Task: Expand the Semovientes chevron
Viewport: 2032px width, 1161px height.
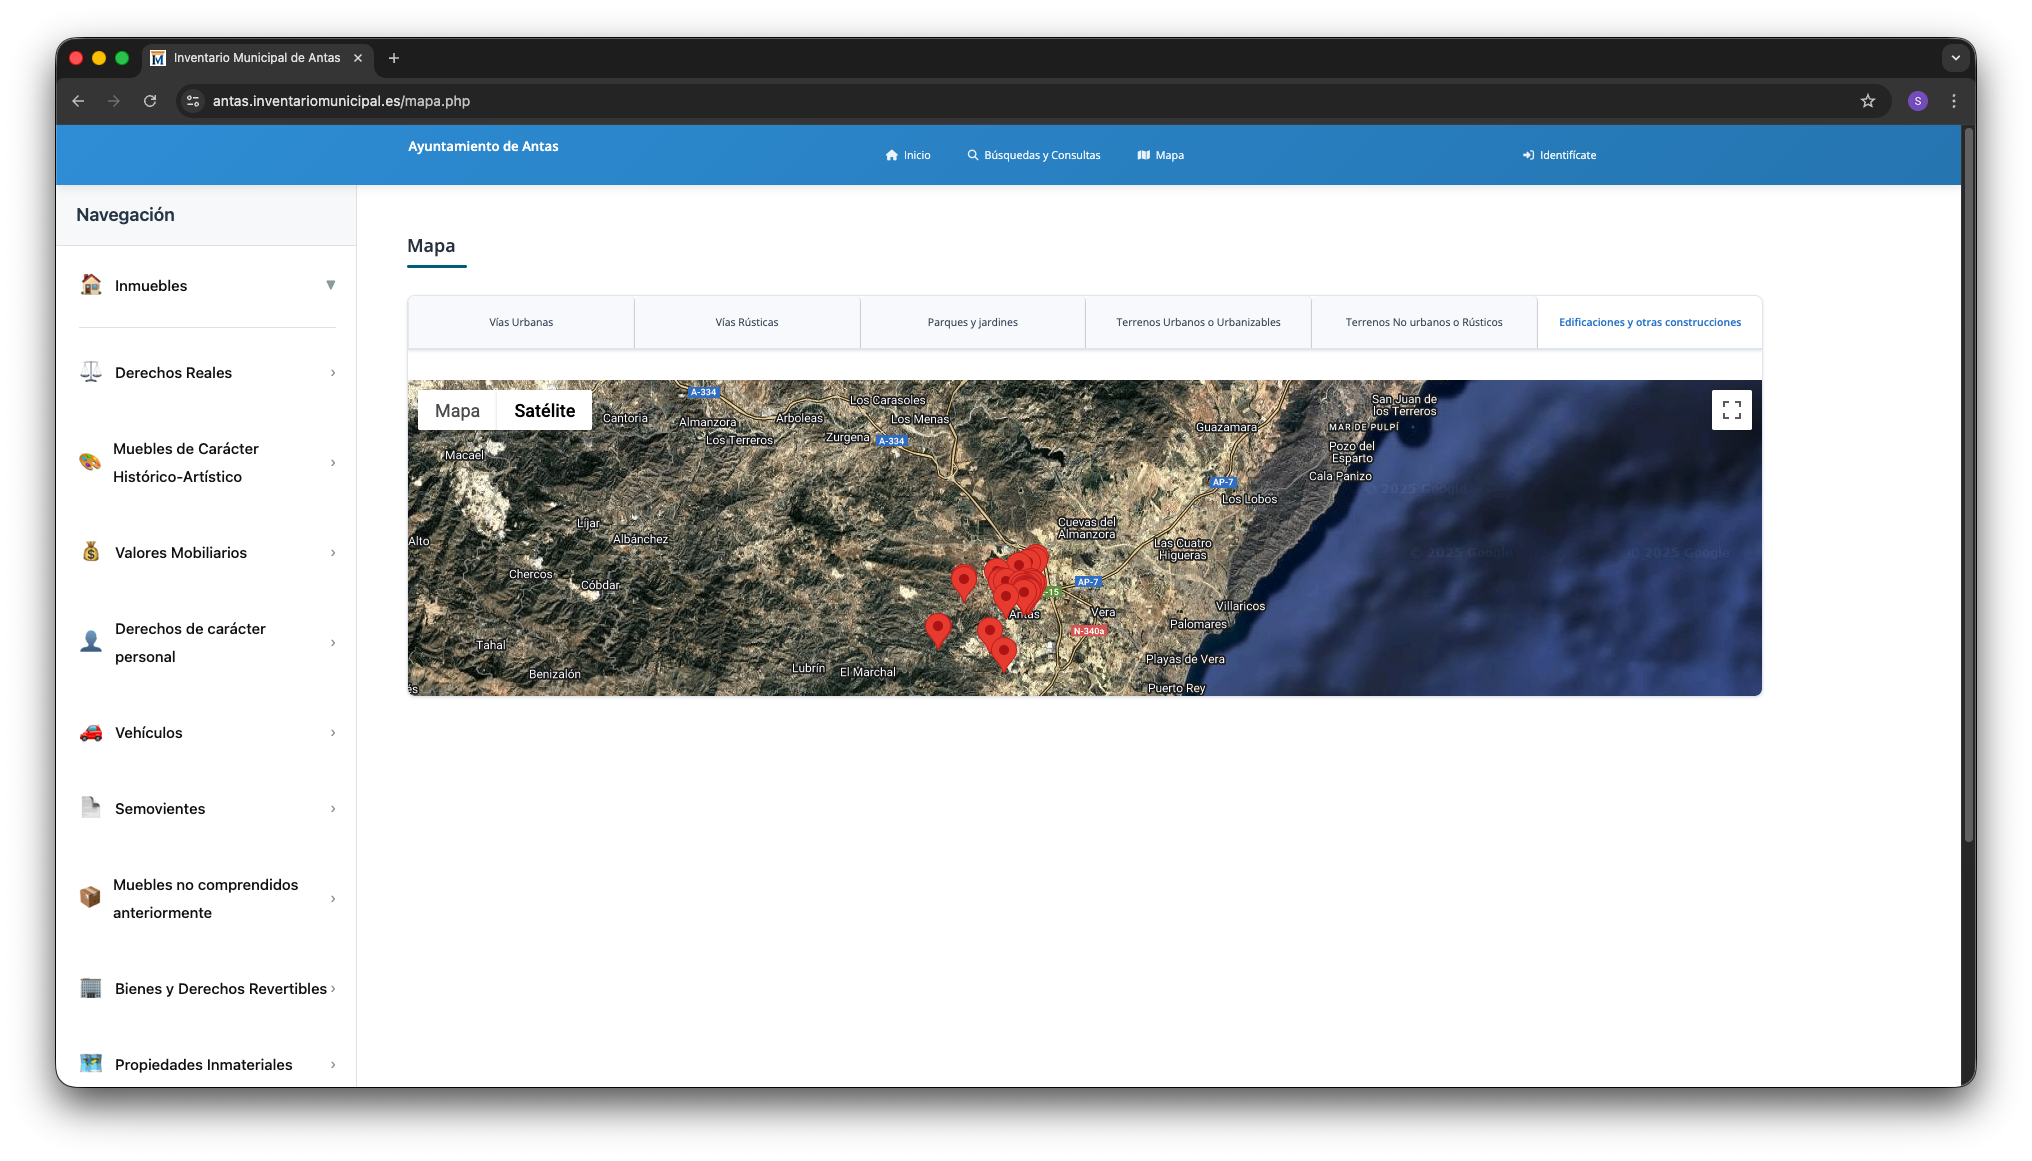Action: (x=332, y=808)
